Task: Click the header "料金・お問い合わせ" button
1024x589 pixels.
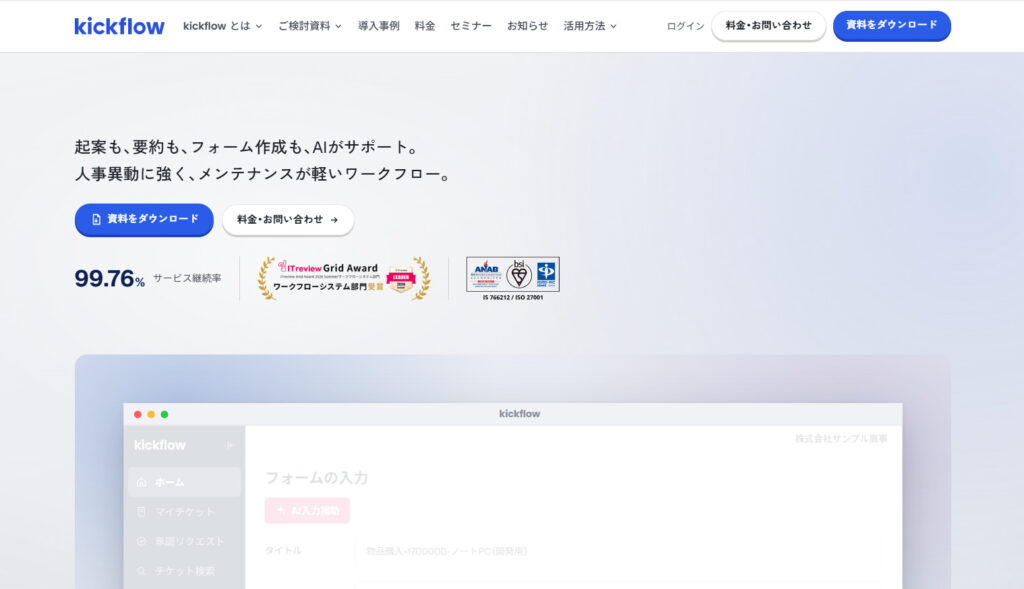Action: (x=768, y=25)
